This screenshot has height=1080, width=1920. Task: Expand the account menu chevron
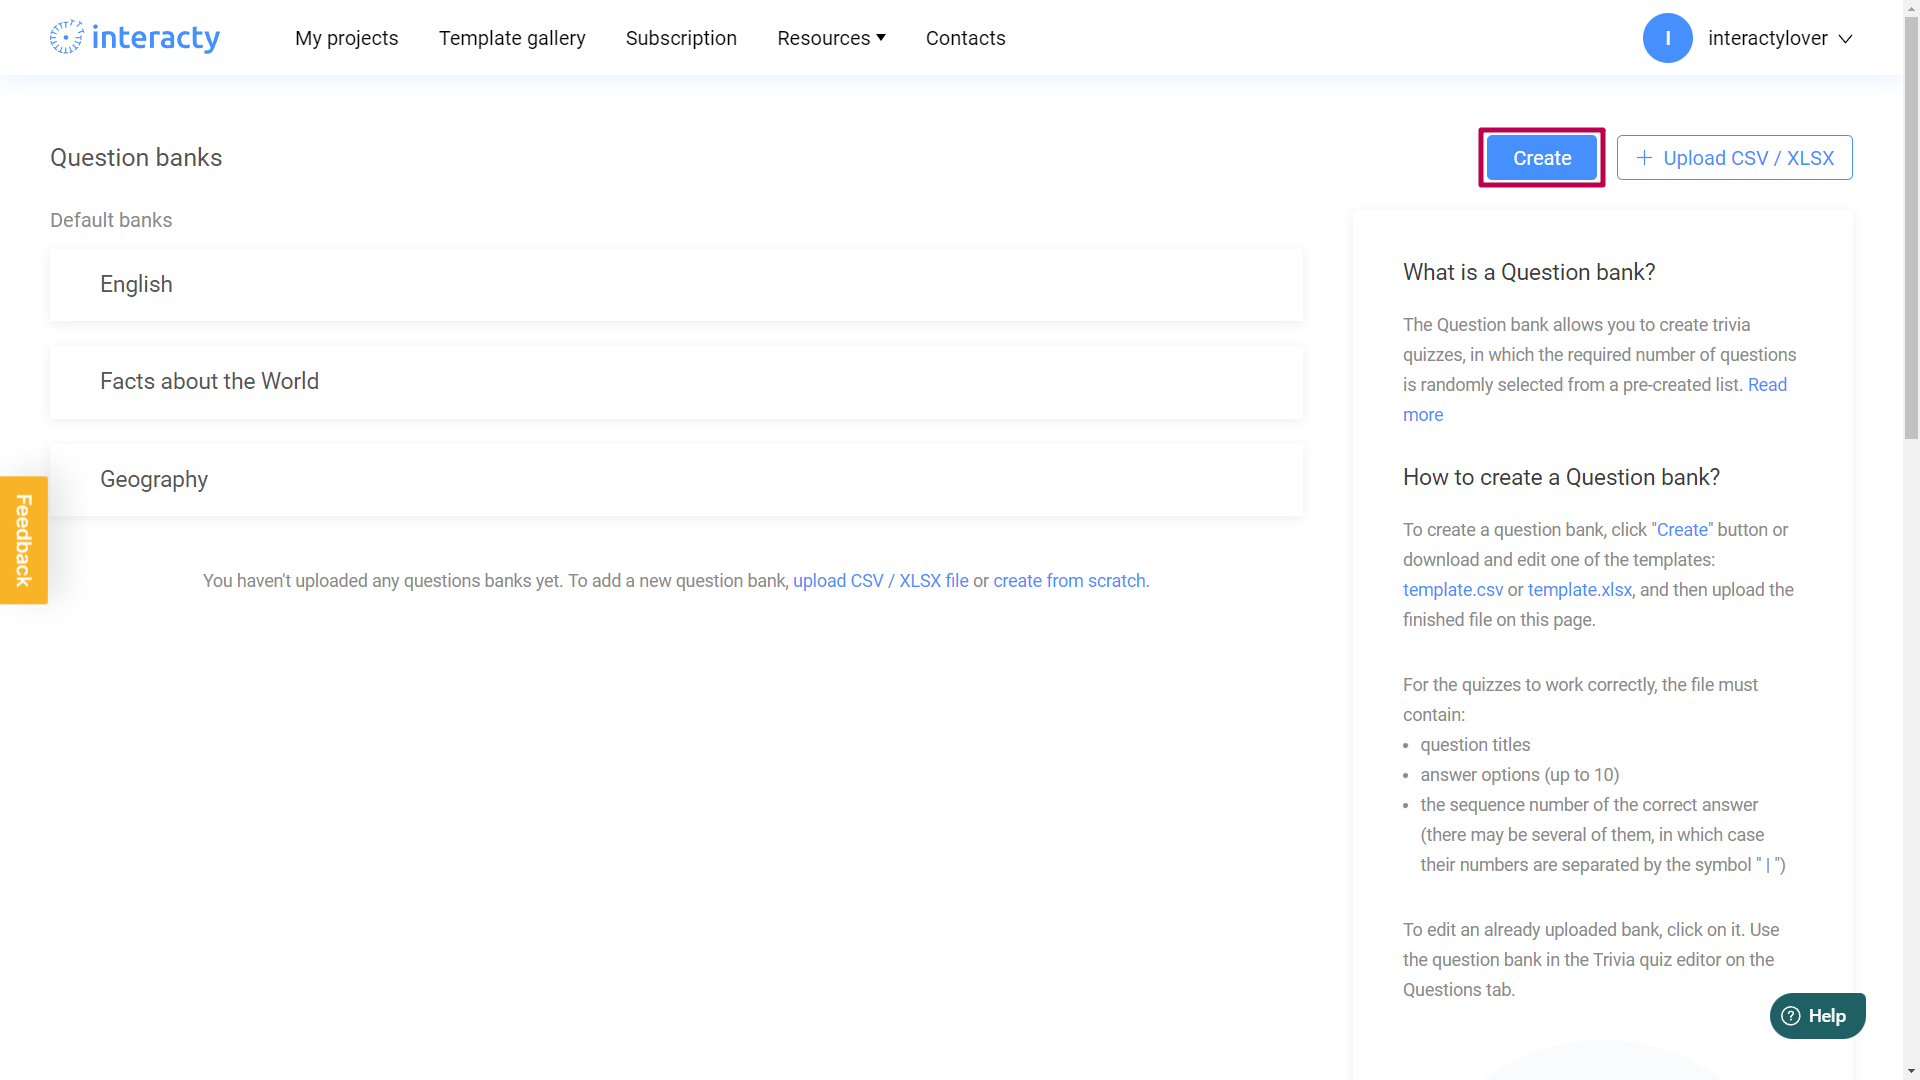[1846, 39]
